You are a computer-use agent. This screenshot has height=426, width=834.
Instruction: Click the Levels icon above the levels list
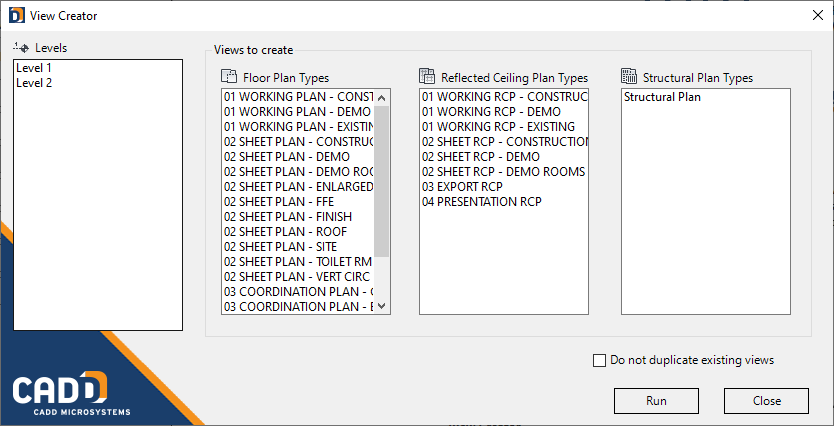point(21,47)
